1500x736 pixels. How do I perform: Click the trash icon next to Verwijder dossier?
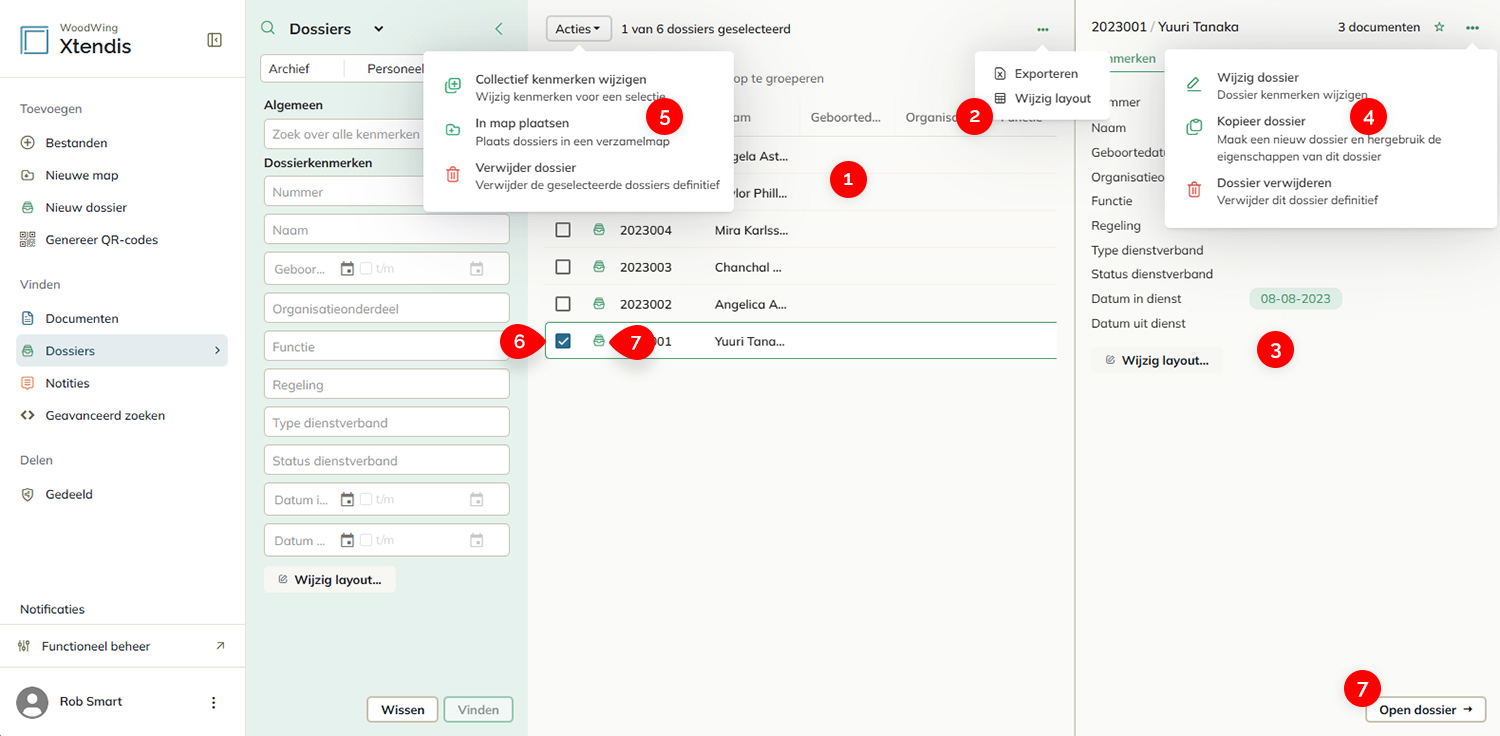tap(453, 175)
